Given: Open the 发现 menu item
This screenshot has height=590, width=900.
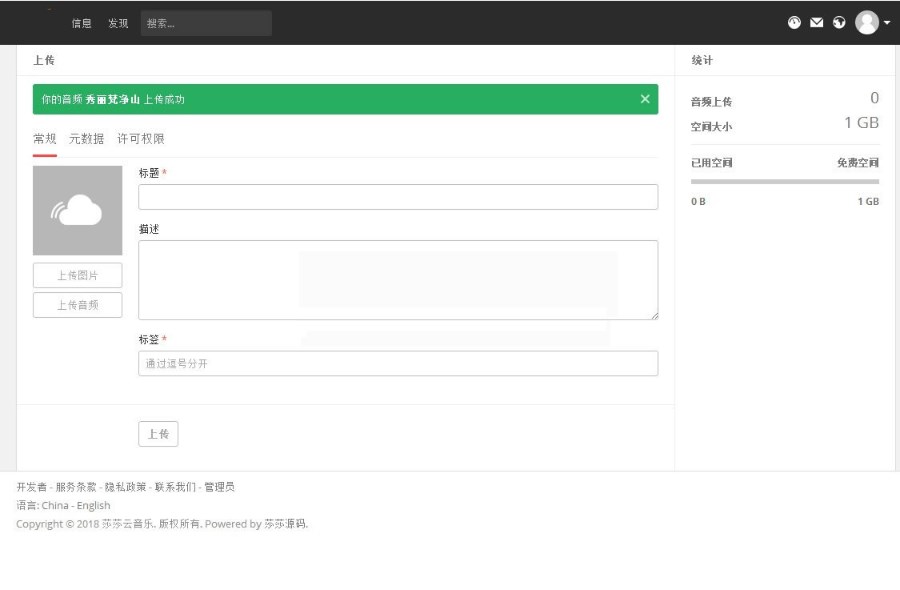Looking at the screenshot, I should 117,22.
